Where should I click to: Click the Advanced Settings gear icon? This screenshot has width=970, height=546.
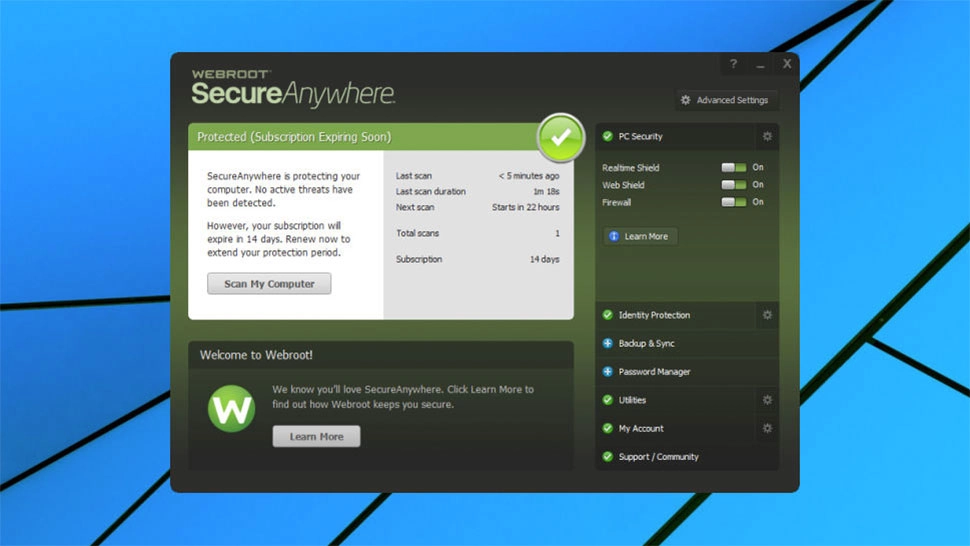(x=685, y=100)
